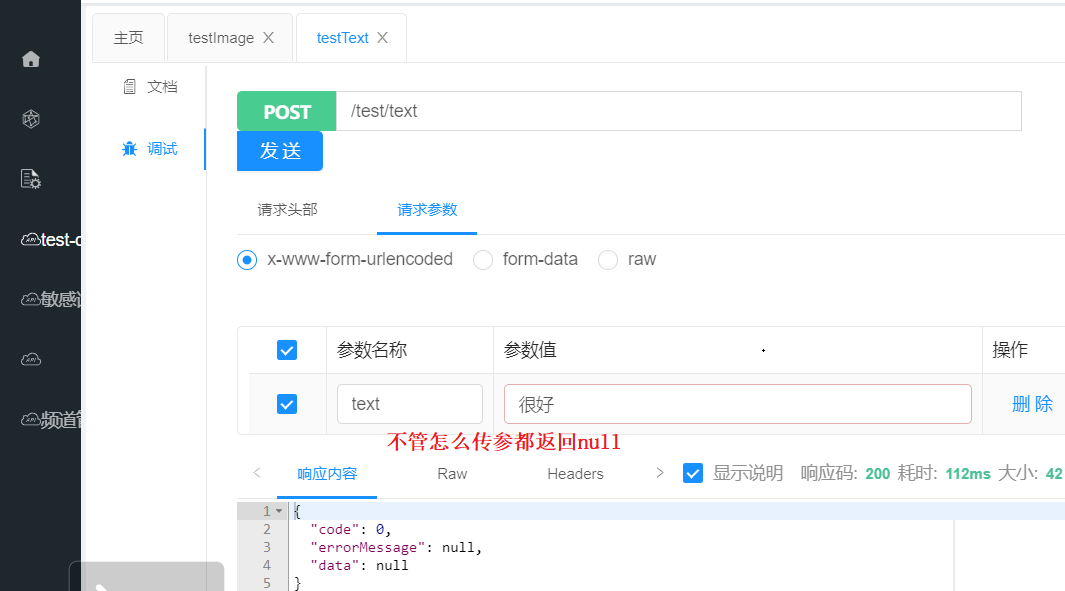Select the x-www-form-urlencoded radio button

(246, 259)
